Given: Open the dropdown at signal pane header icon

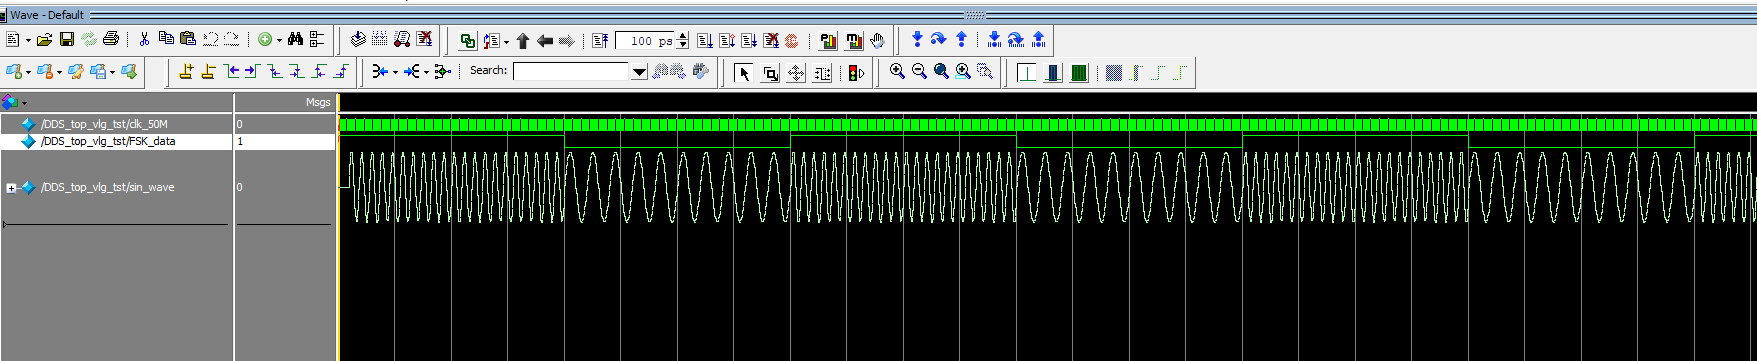Looking at the screenshot, I should (x=24, y=103).
